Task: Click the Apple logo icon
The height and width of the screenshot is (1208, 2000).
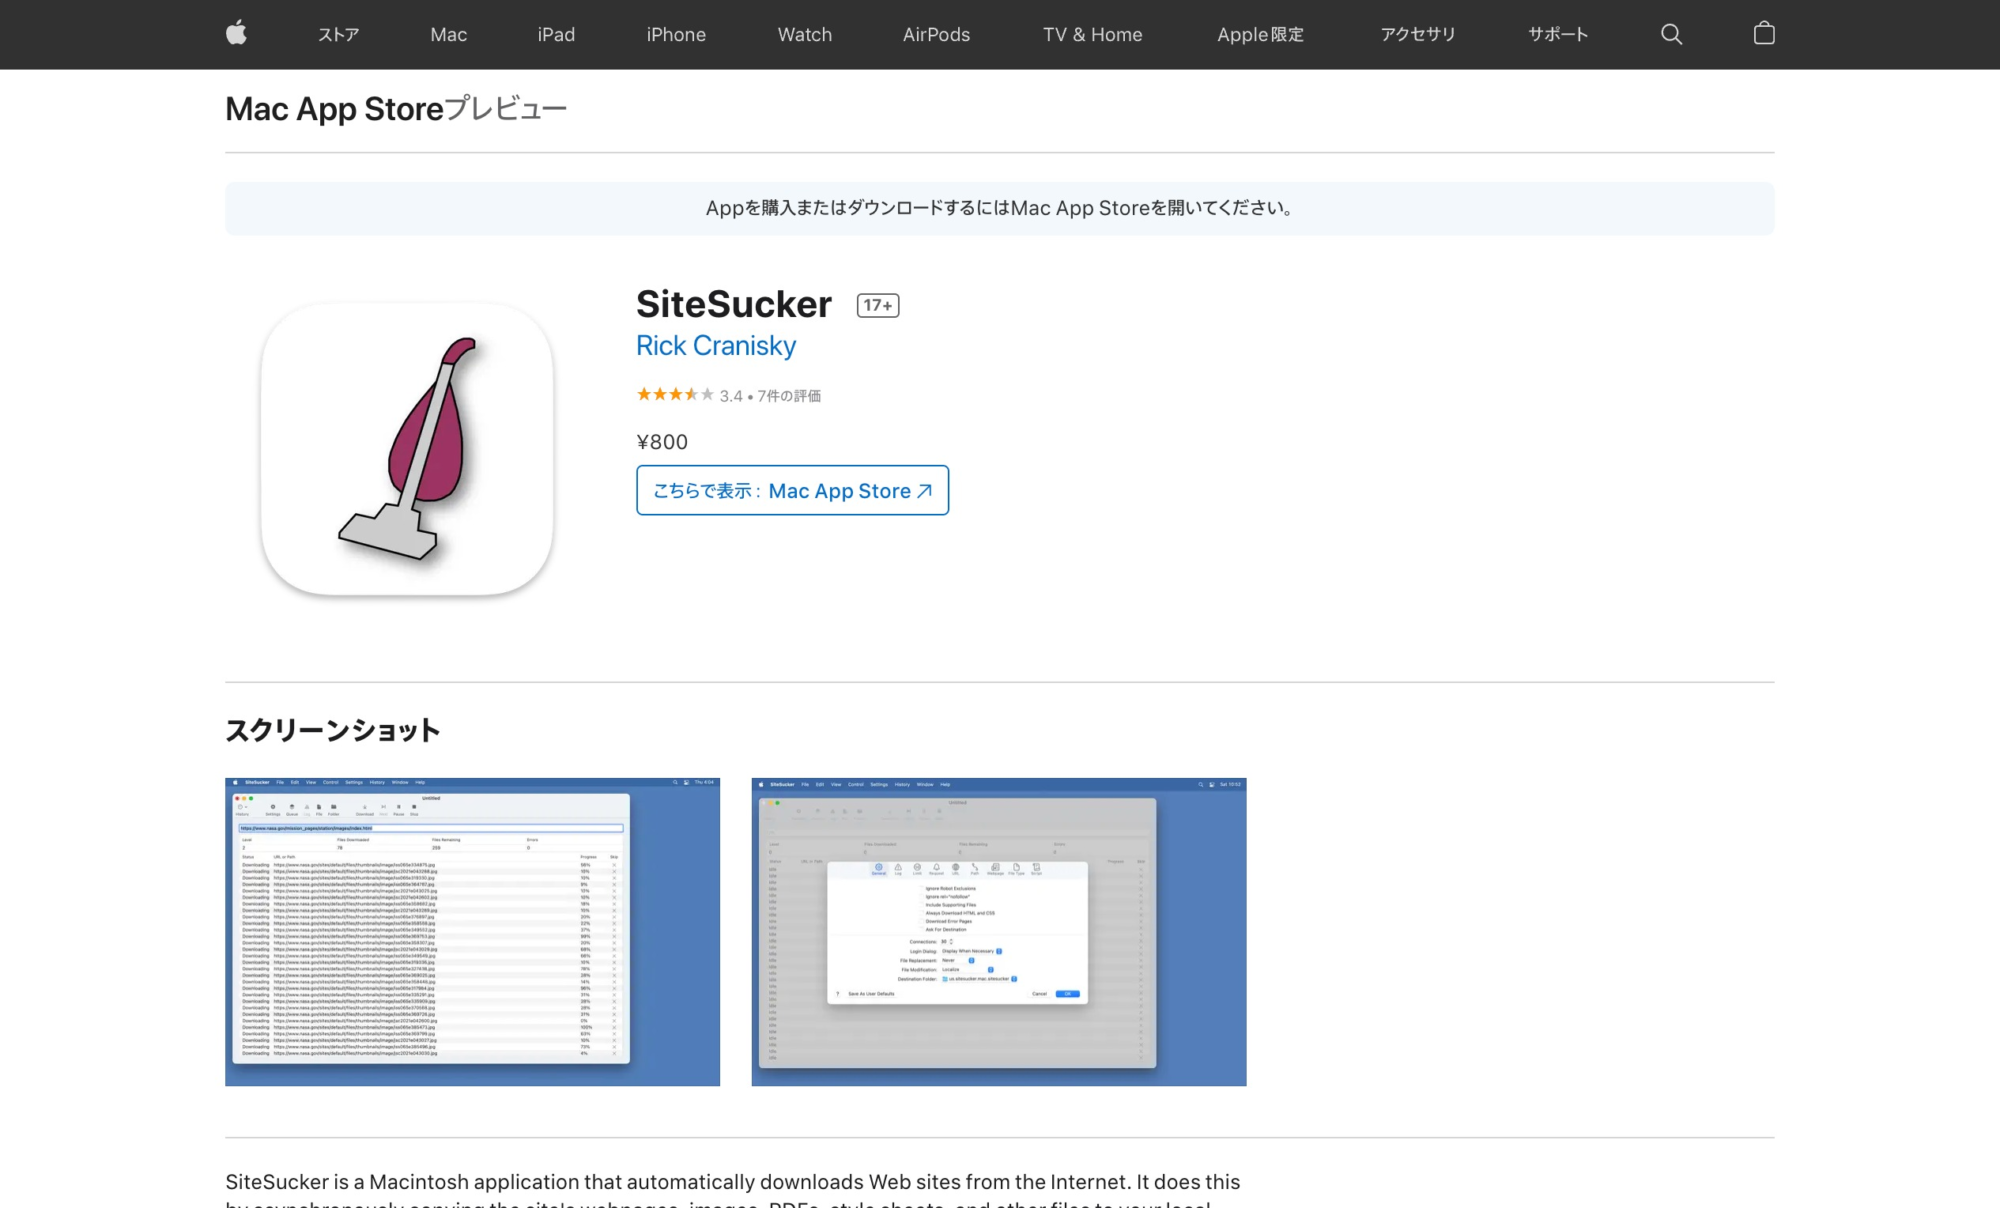Action: click(x=236, y=33)
